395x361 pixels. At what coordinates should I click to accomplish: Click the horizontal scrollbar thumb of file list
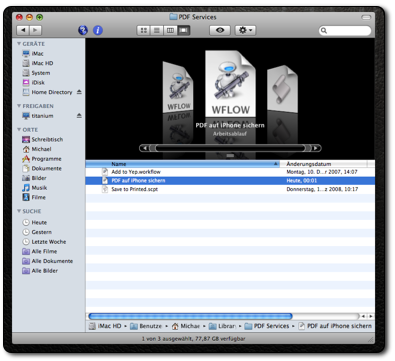click(x=190, y=316)
